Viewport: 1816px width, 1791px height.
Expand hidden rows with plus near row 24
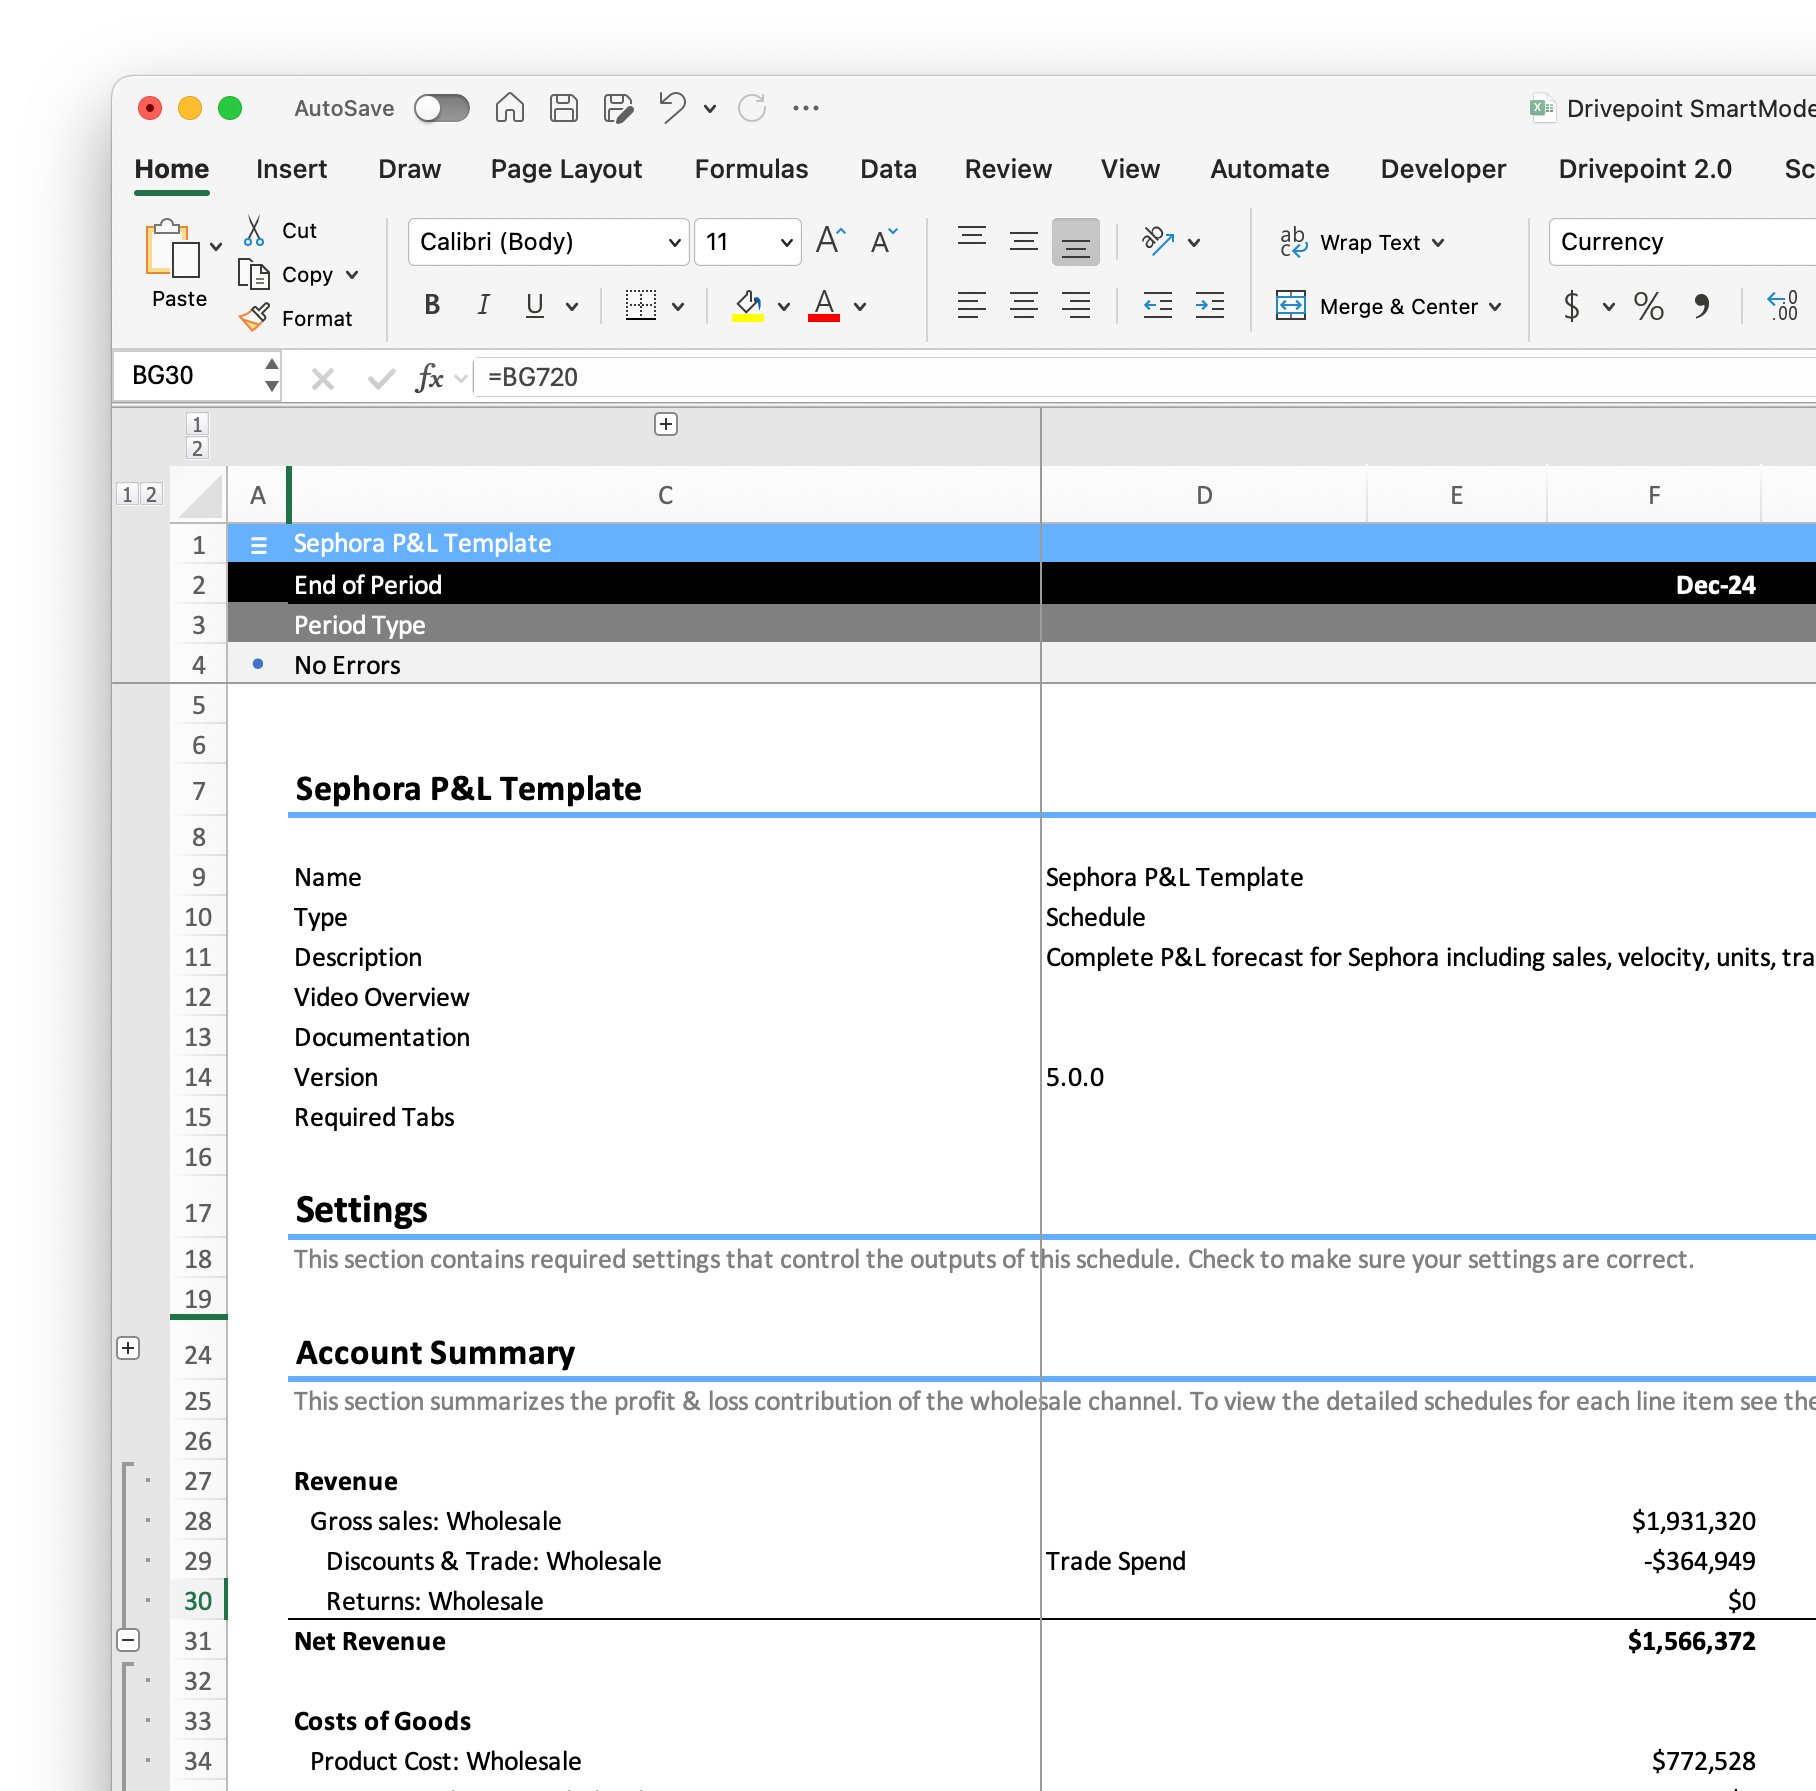click(x=128, y=1348)
